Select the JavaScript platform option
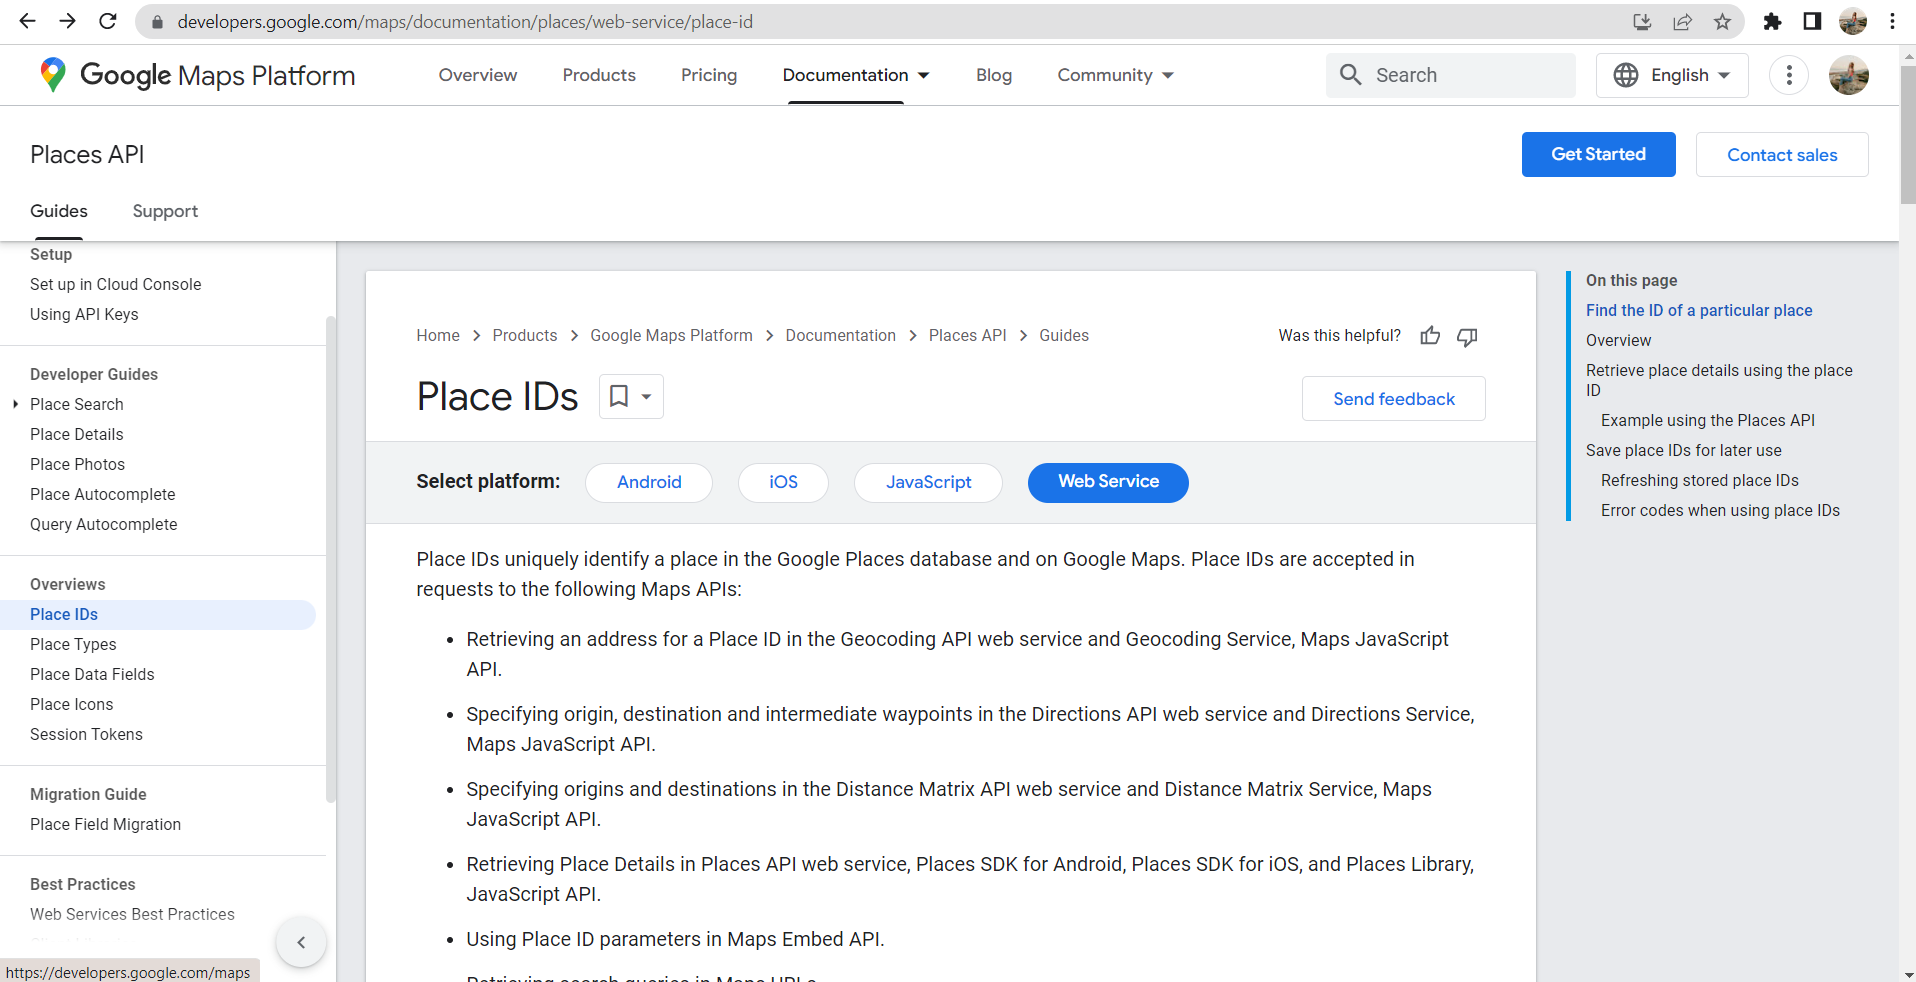Screen dimensions: 1916x982 point(928,482)
